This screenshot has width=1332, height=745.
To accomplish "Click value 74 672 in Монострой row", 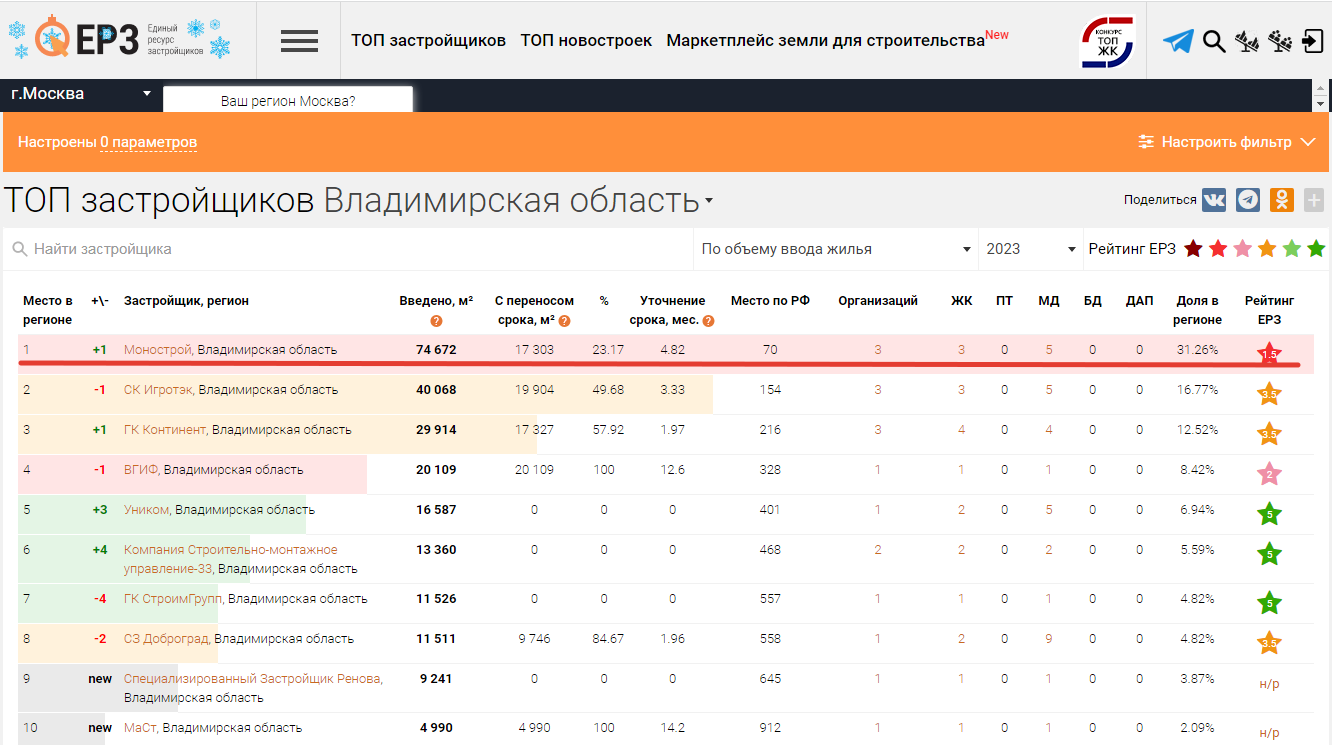I will (x=436, y=350).
